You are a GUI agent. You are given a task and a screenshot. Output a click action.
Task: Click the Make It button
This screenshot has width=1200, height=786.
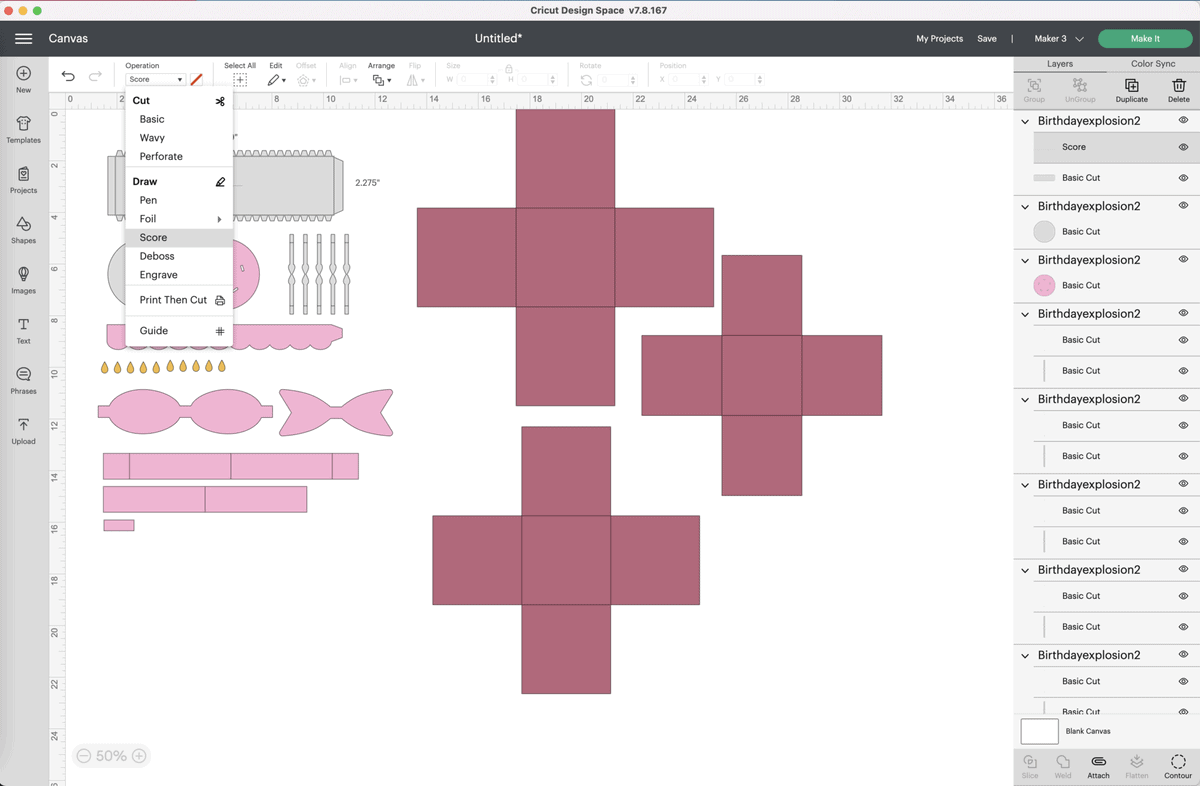point(1145,39)
